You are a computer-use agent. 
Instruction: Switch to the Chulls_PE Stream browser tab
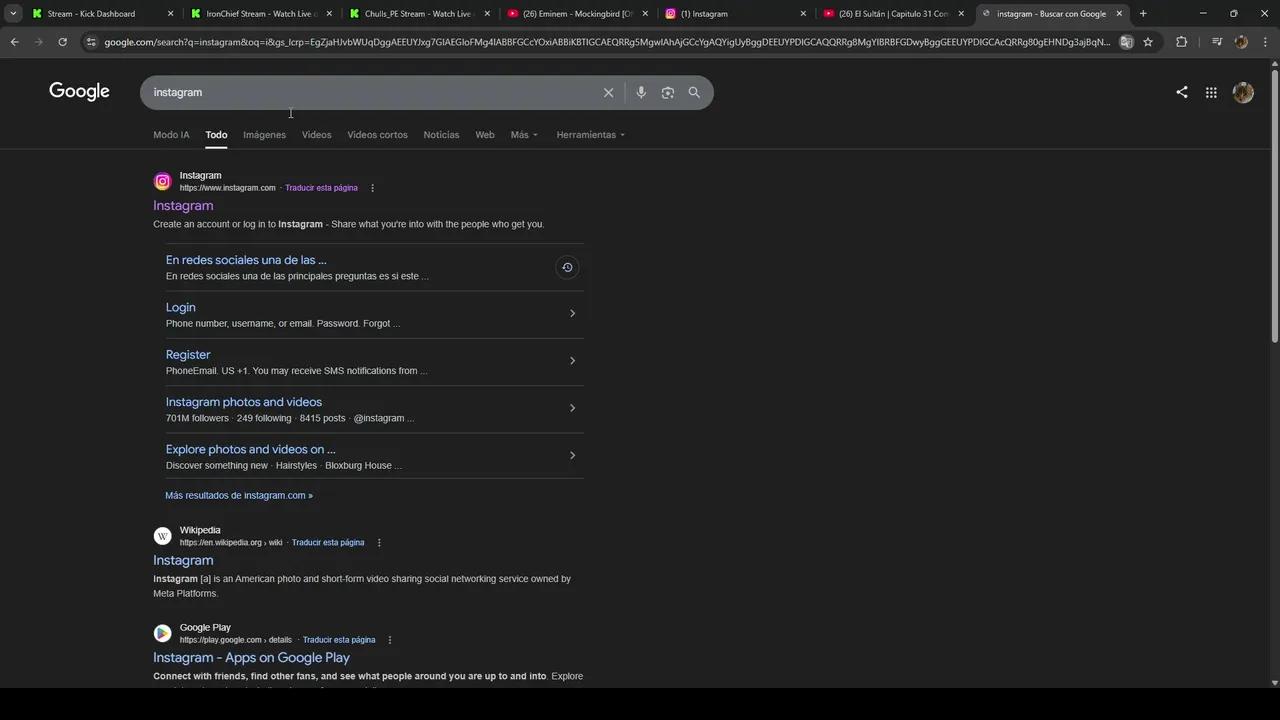pyautogui.click(x=418, y=14)
